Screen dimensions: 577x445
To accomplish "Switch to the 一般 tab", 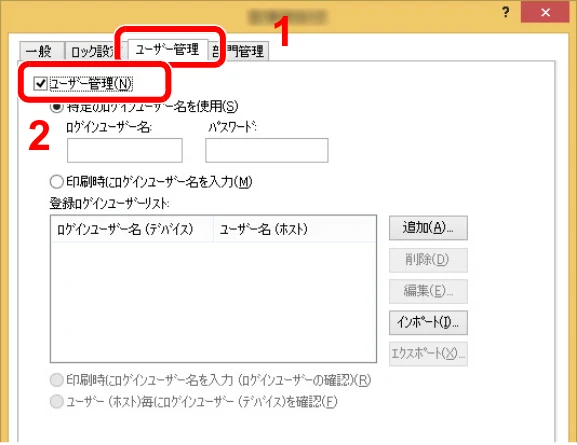I will tap(42, 51).
